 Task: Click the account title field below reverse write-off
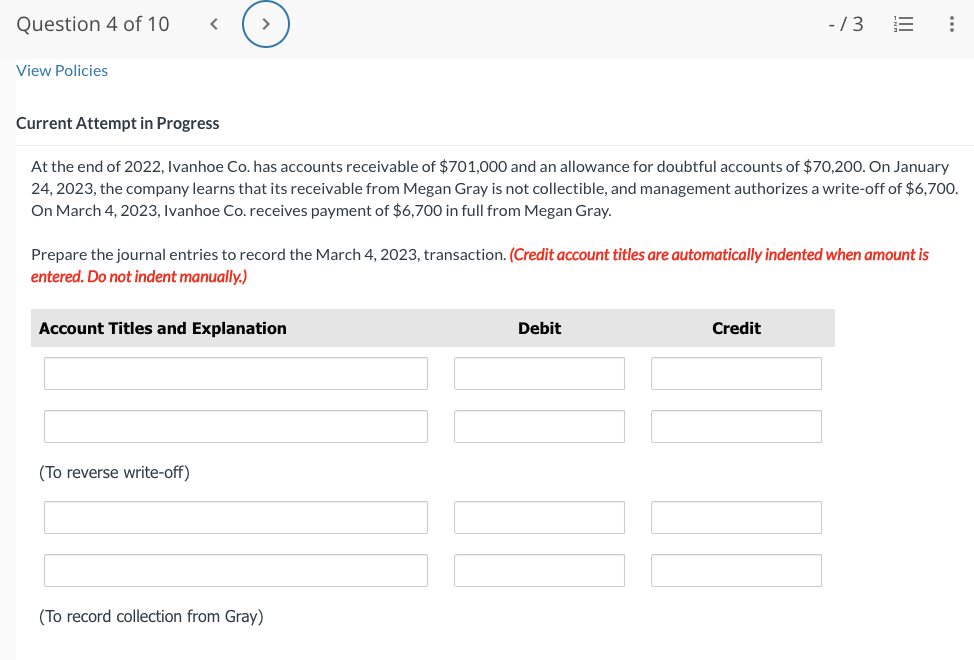tap(235, 517)
